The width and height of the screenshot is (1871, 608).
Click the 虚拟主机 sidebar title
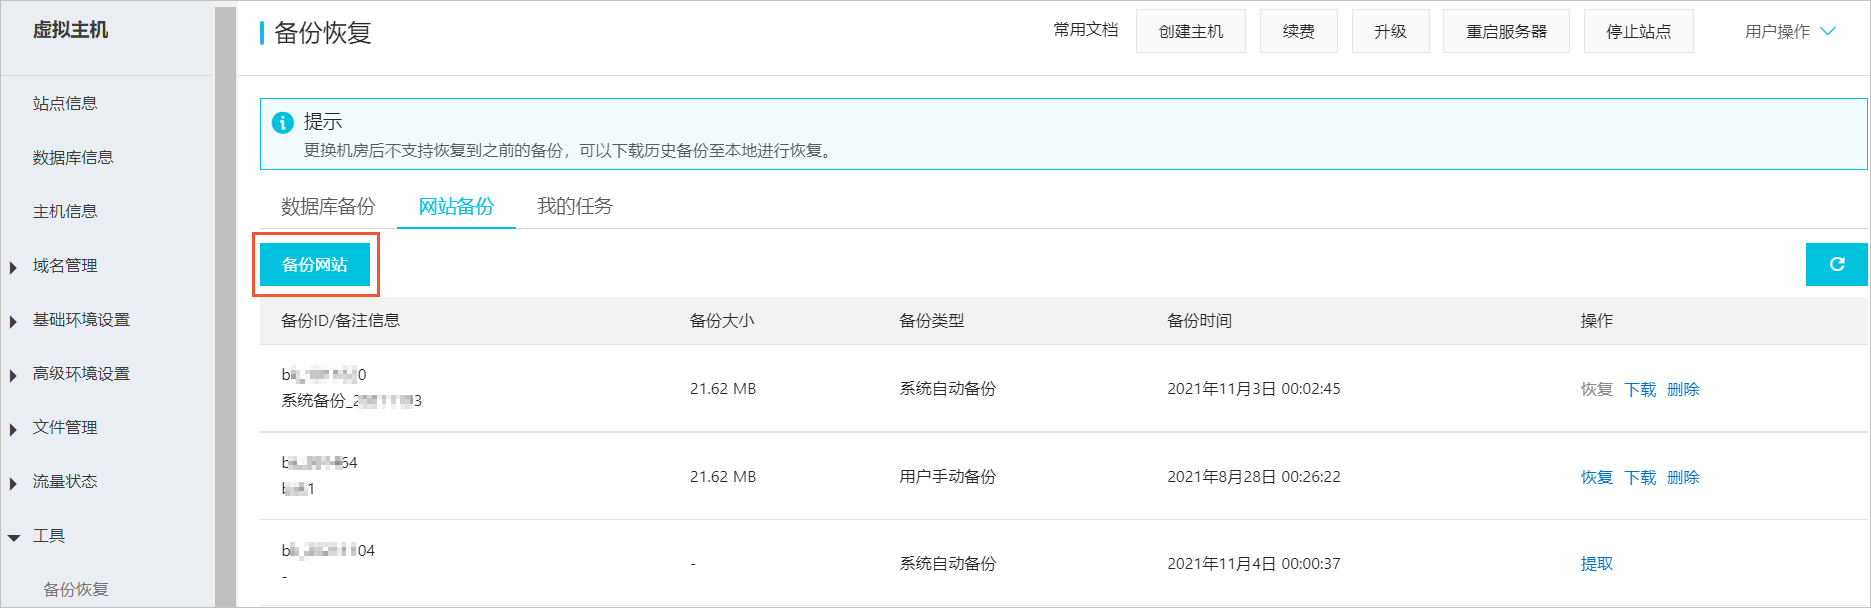(70, 30)
